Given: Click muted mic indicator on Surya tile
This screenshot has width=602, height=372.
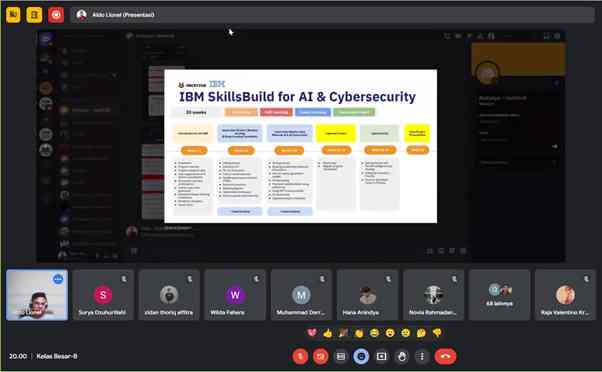Looking at the screenshot, I should 124,279.
